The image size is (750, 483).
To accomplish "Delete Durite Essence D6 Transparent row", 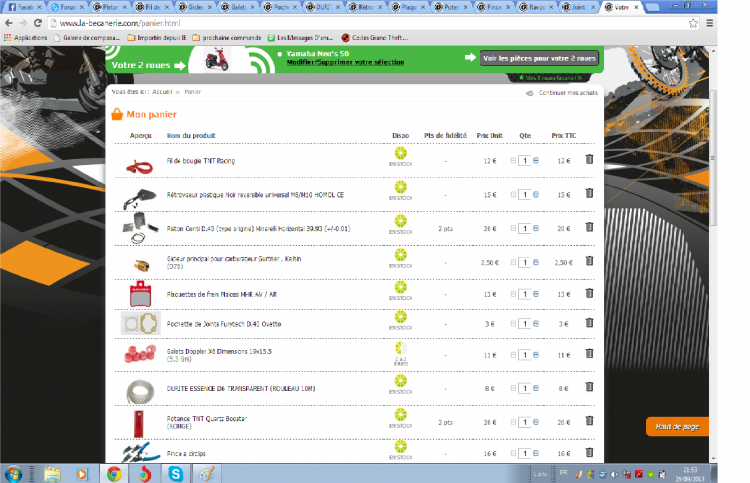I will (589, 388).
